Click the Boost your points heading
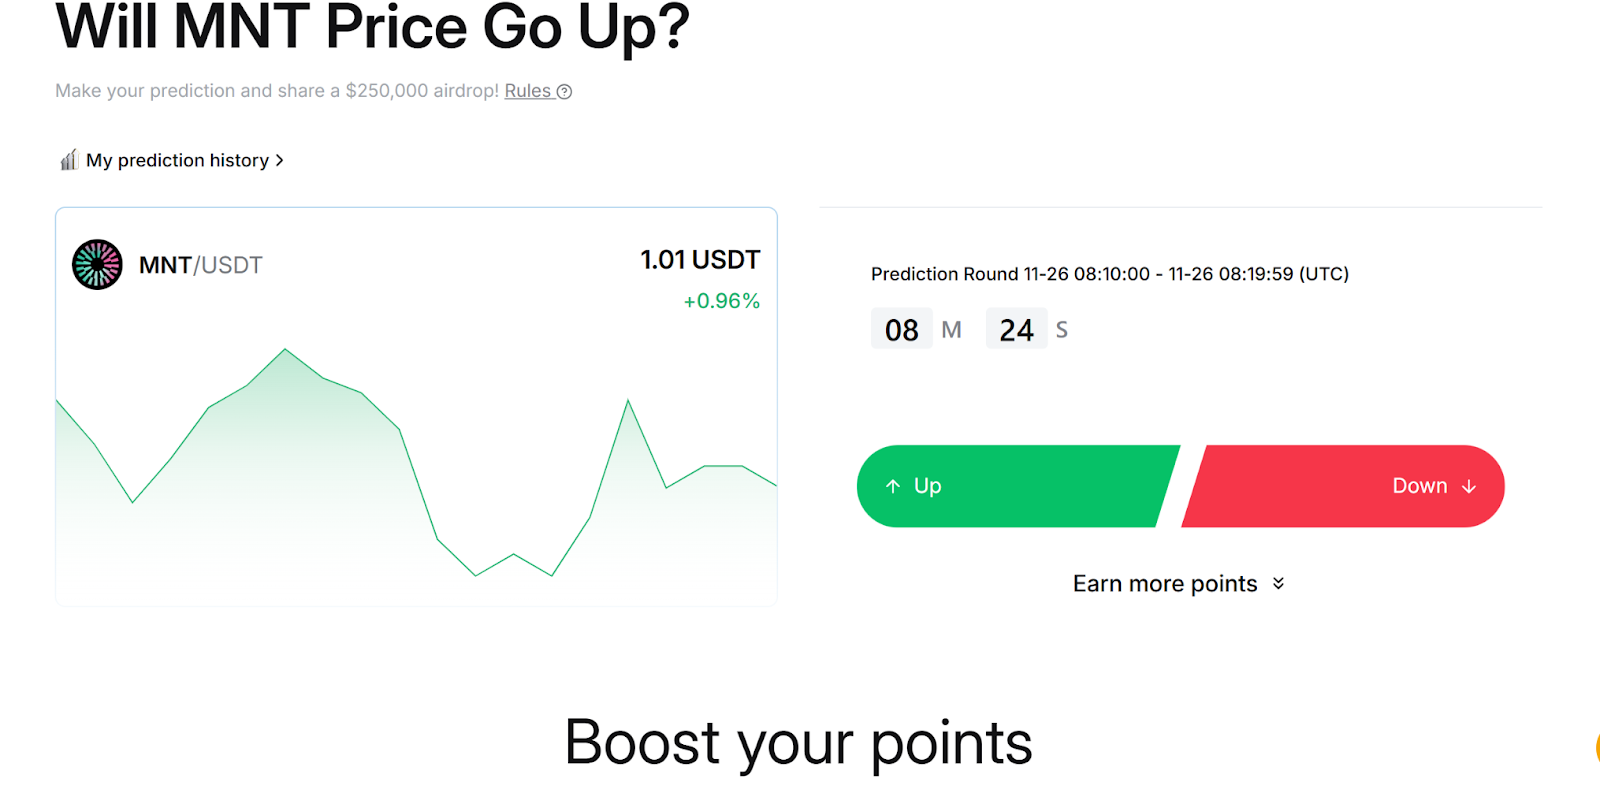1600x787 pixels. [x=798, y=743]
